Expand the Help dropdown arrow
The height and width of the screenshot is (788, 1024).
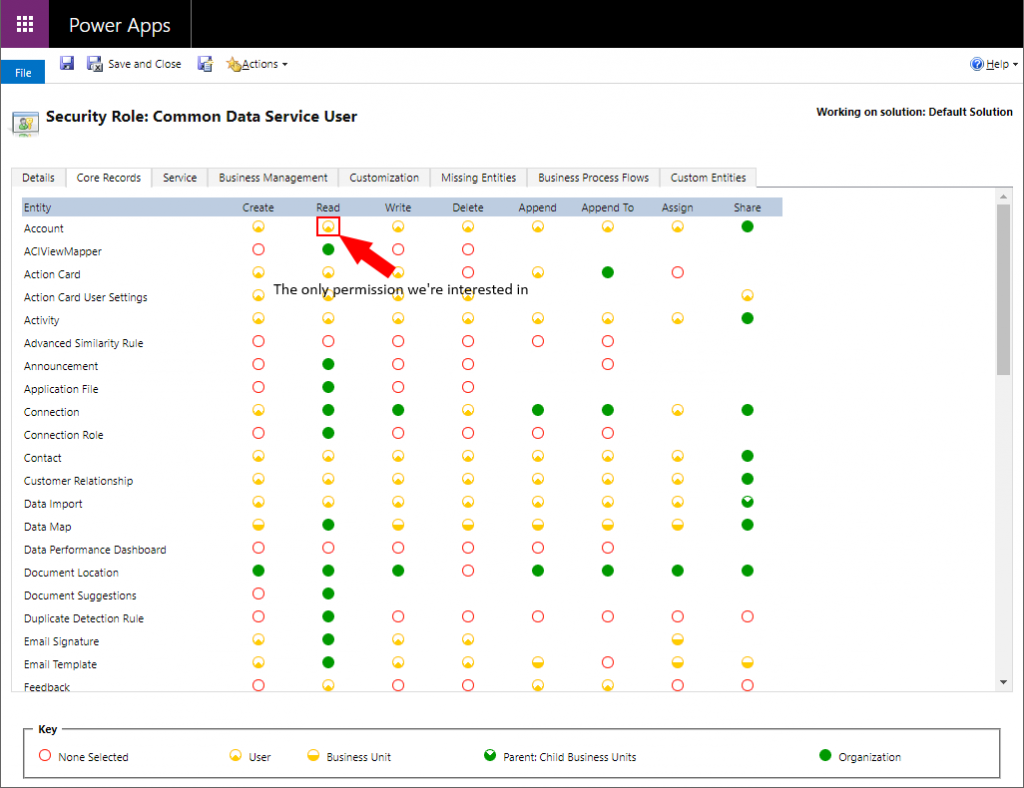pyautogui.click(x=1013, y=65)
